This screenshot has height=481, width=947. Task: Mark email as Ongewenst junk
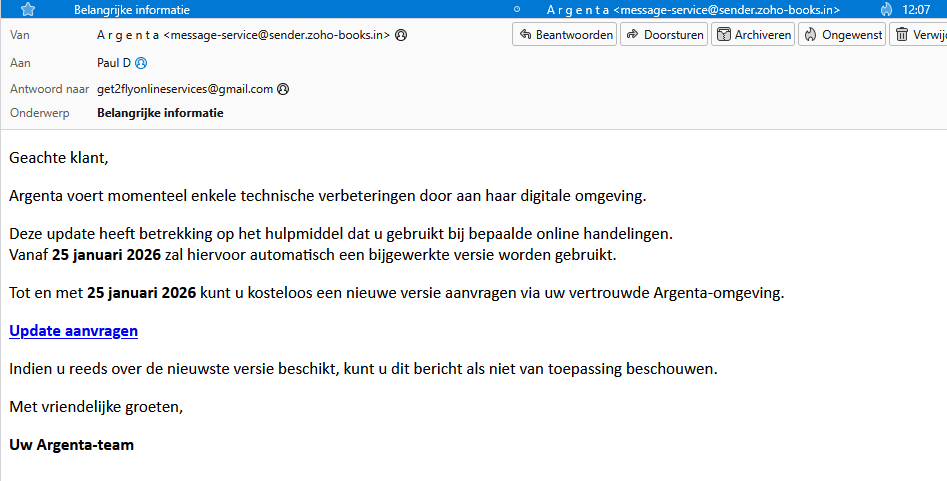[843, 34]
